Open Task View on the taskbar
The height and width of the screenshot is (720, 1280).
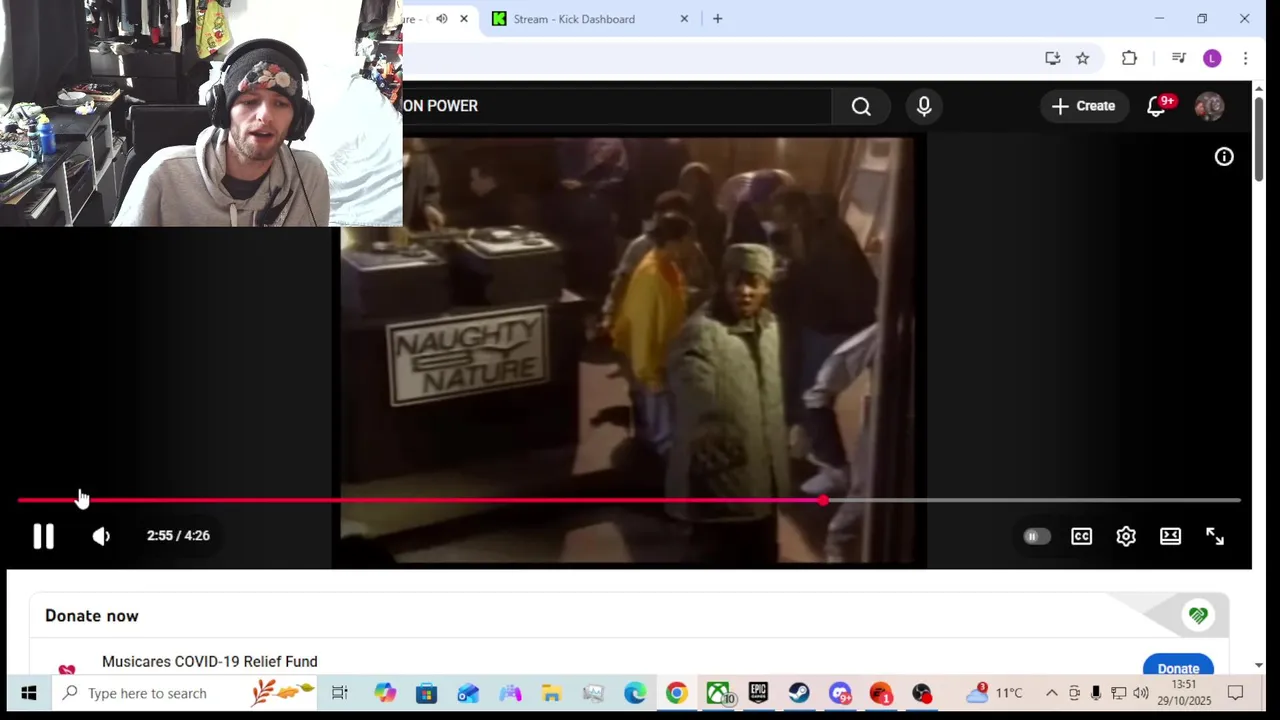[x=340, y=693]
